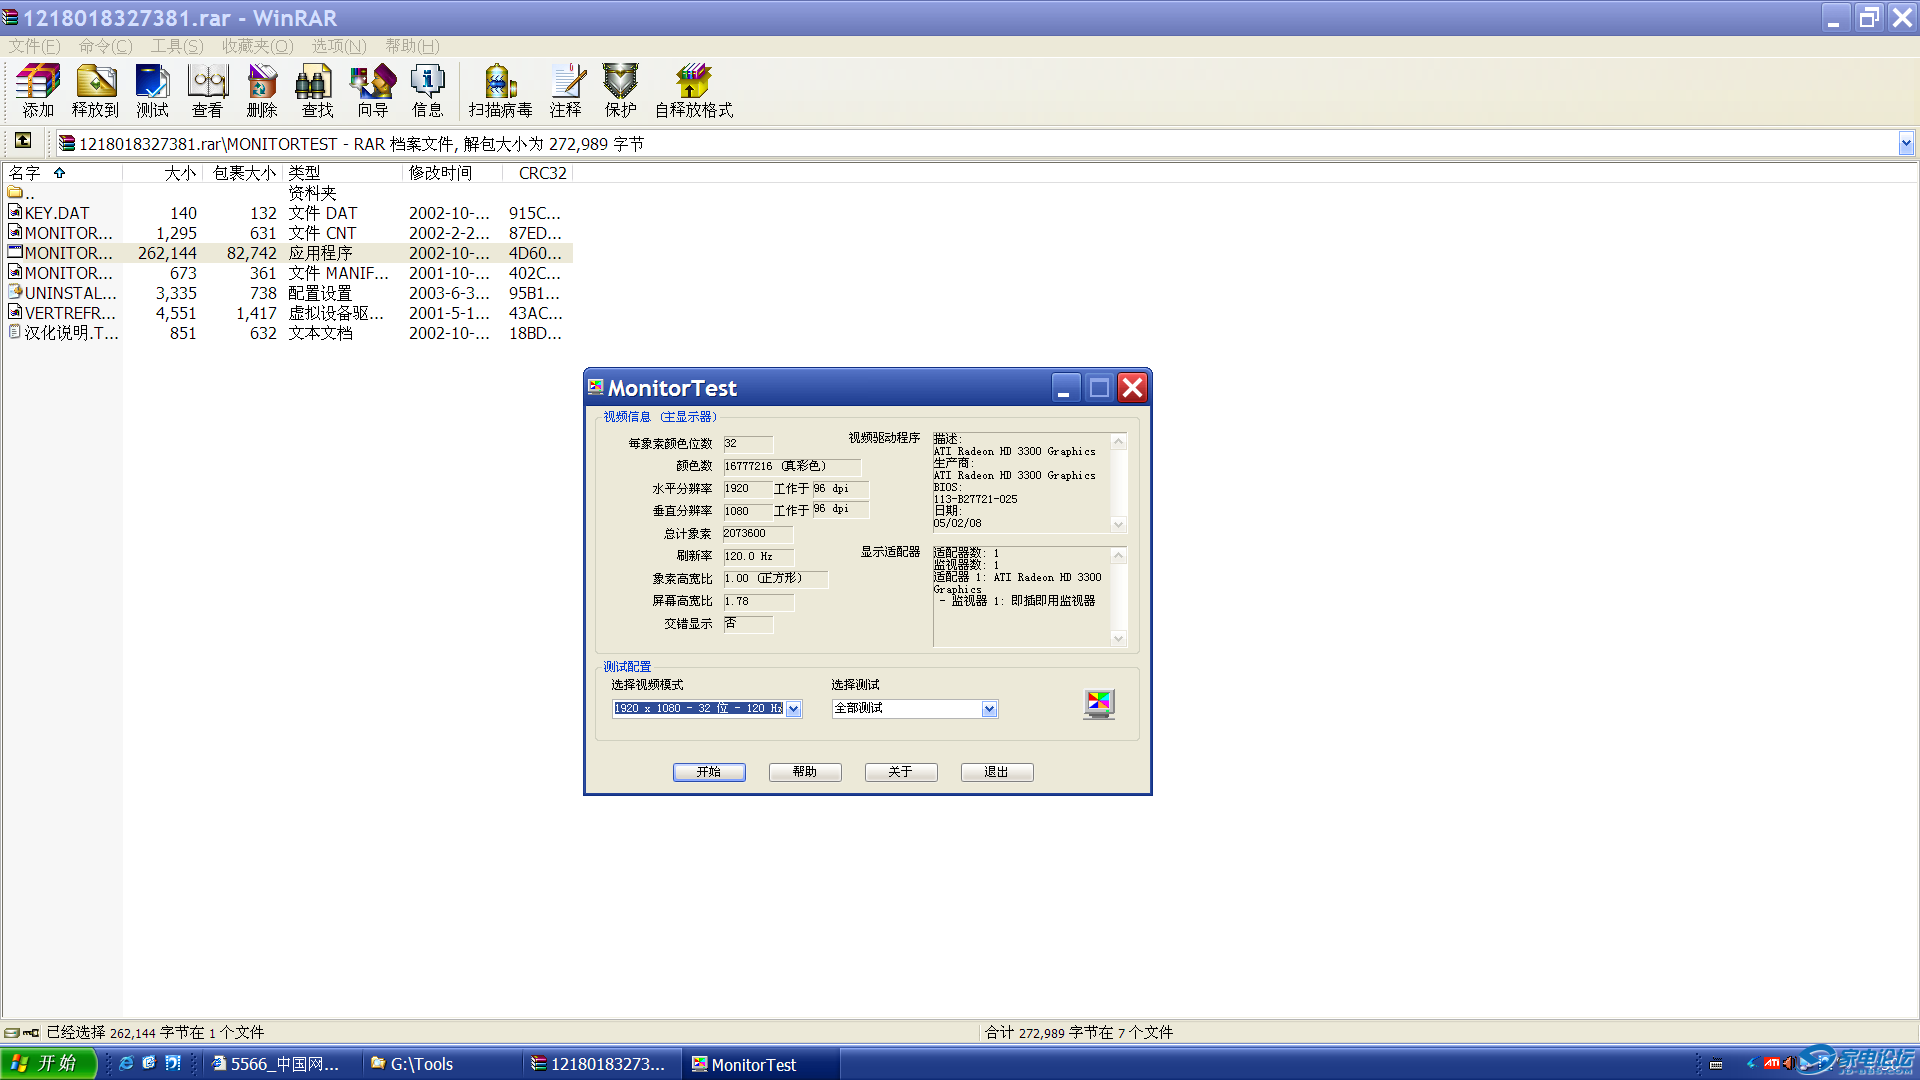Click the key icon in WinRAR status bar
The height and width of the screenshot is (1080, 1920).
tap(31, 1033)
